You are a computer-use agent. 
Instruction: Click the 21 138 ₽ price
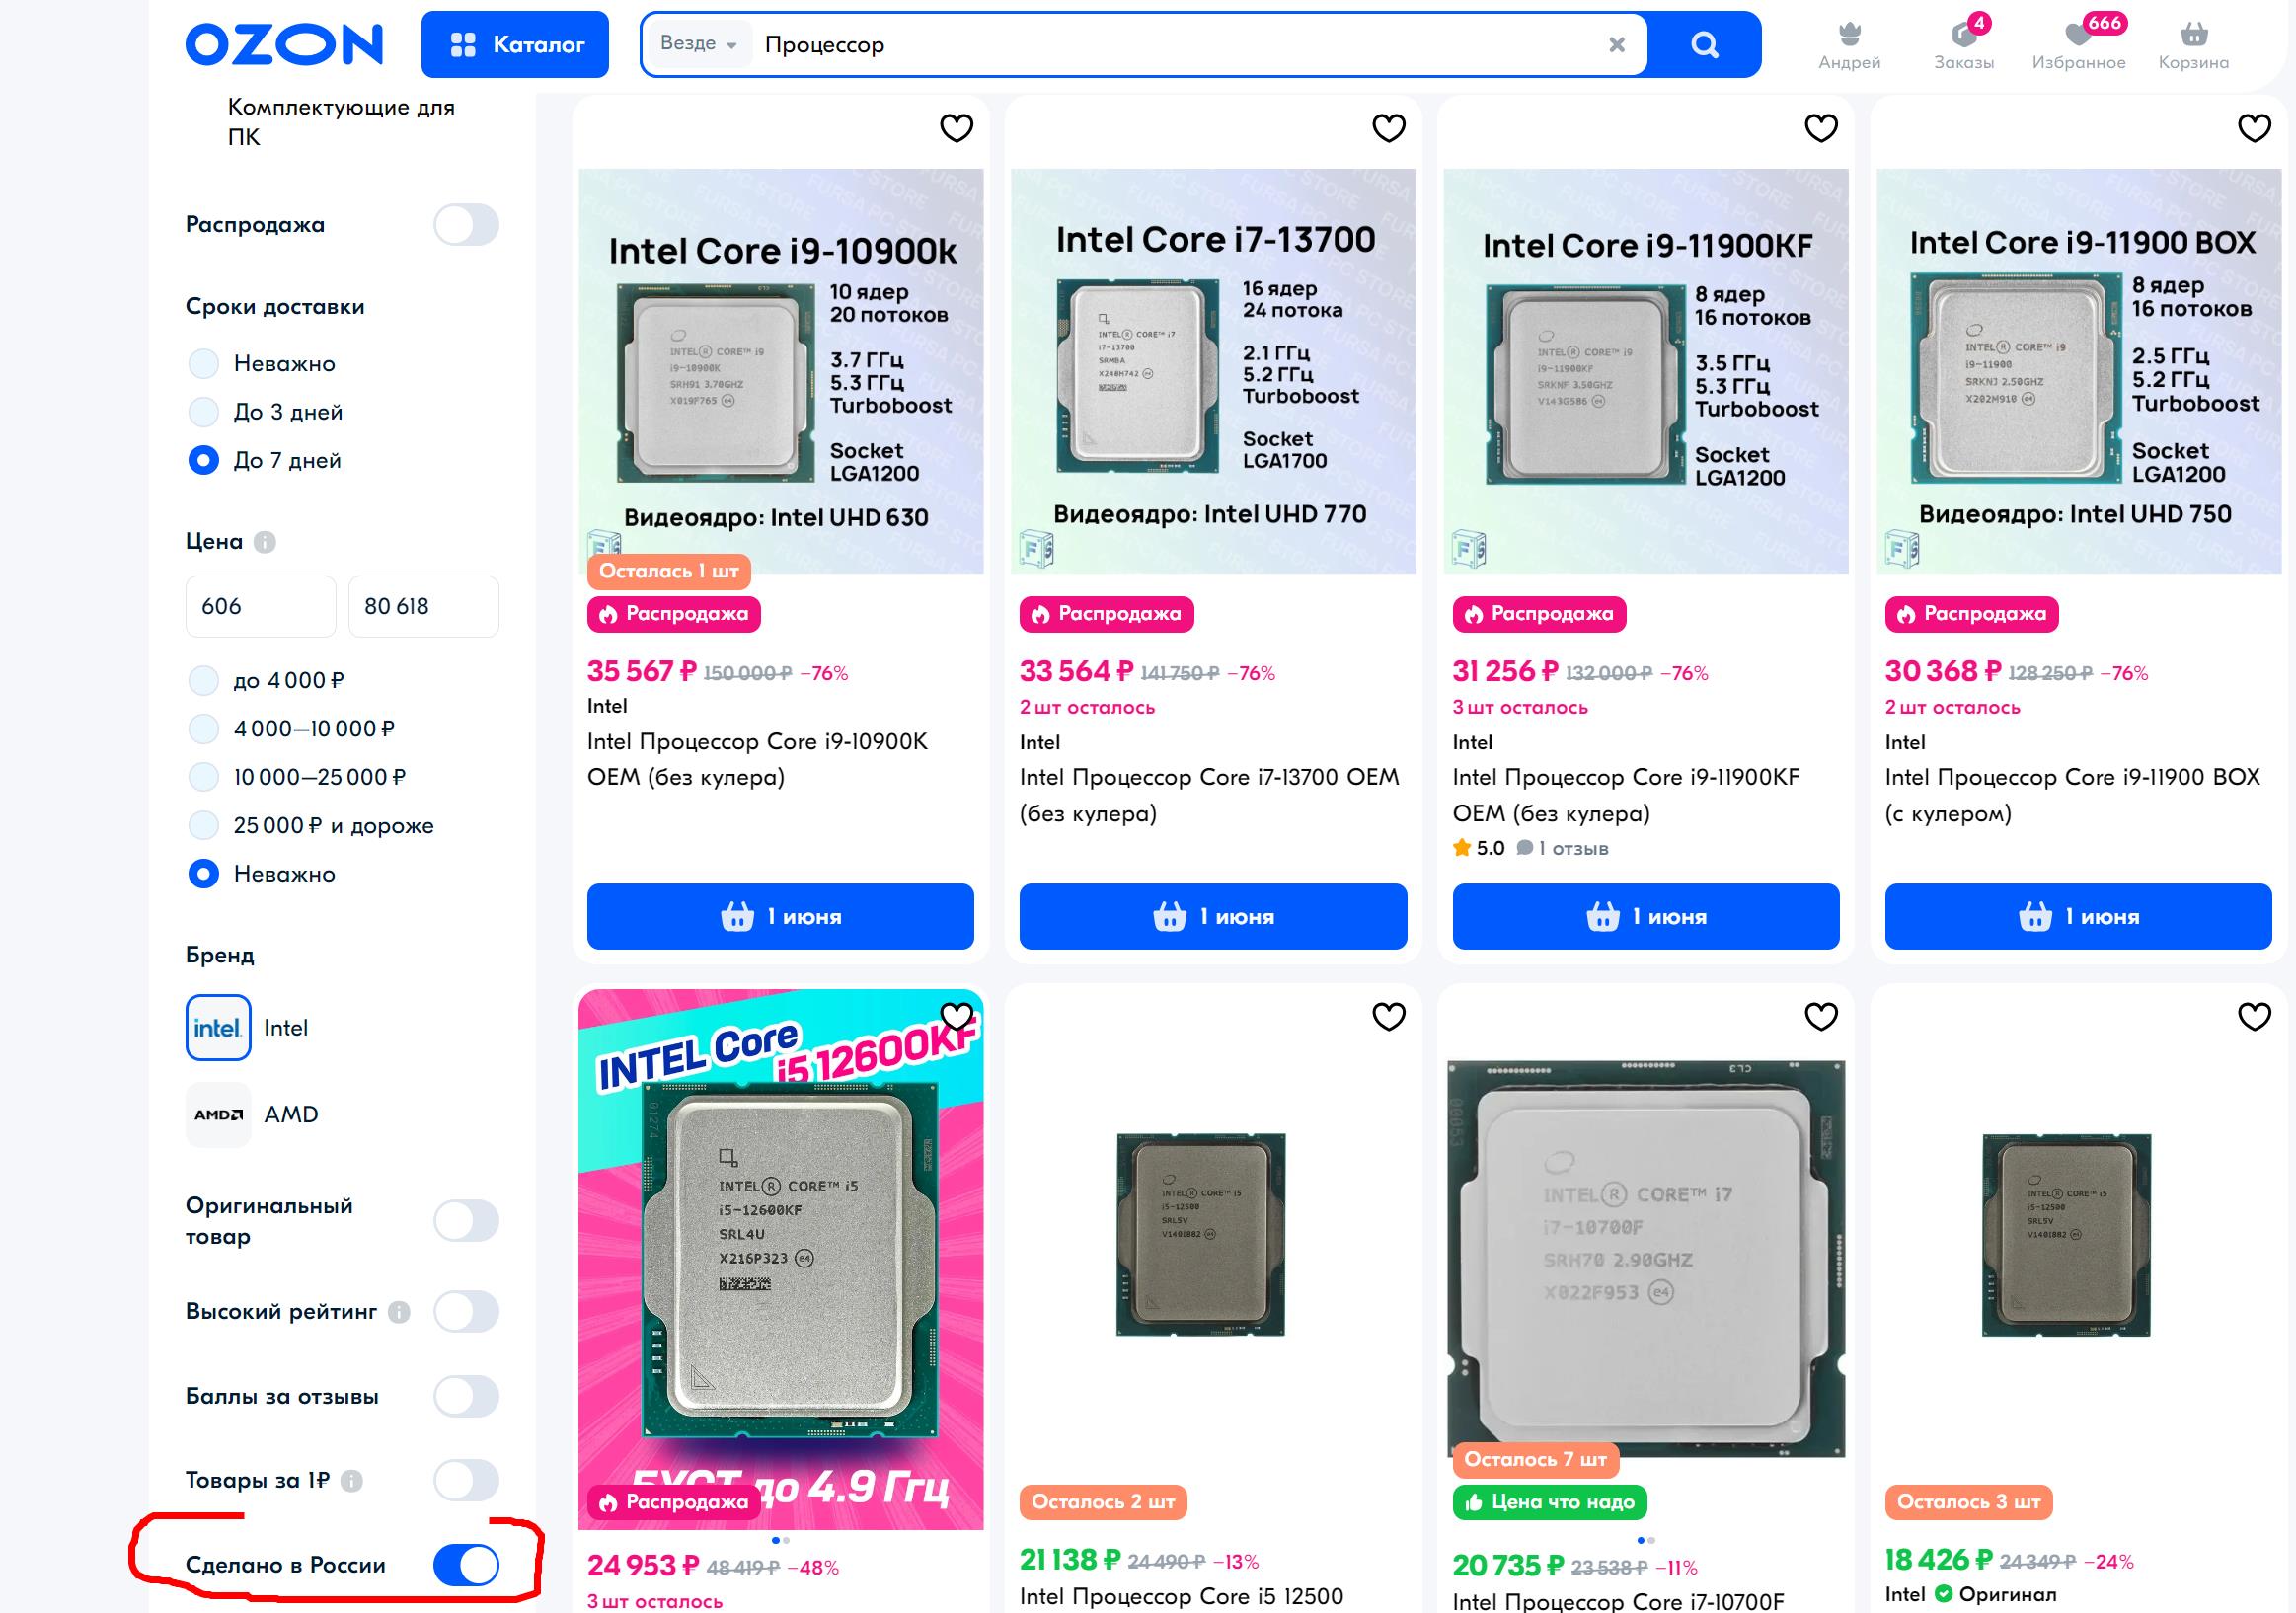tap(1070, 1560)
